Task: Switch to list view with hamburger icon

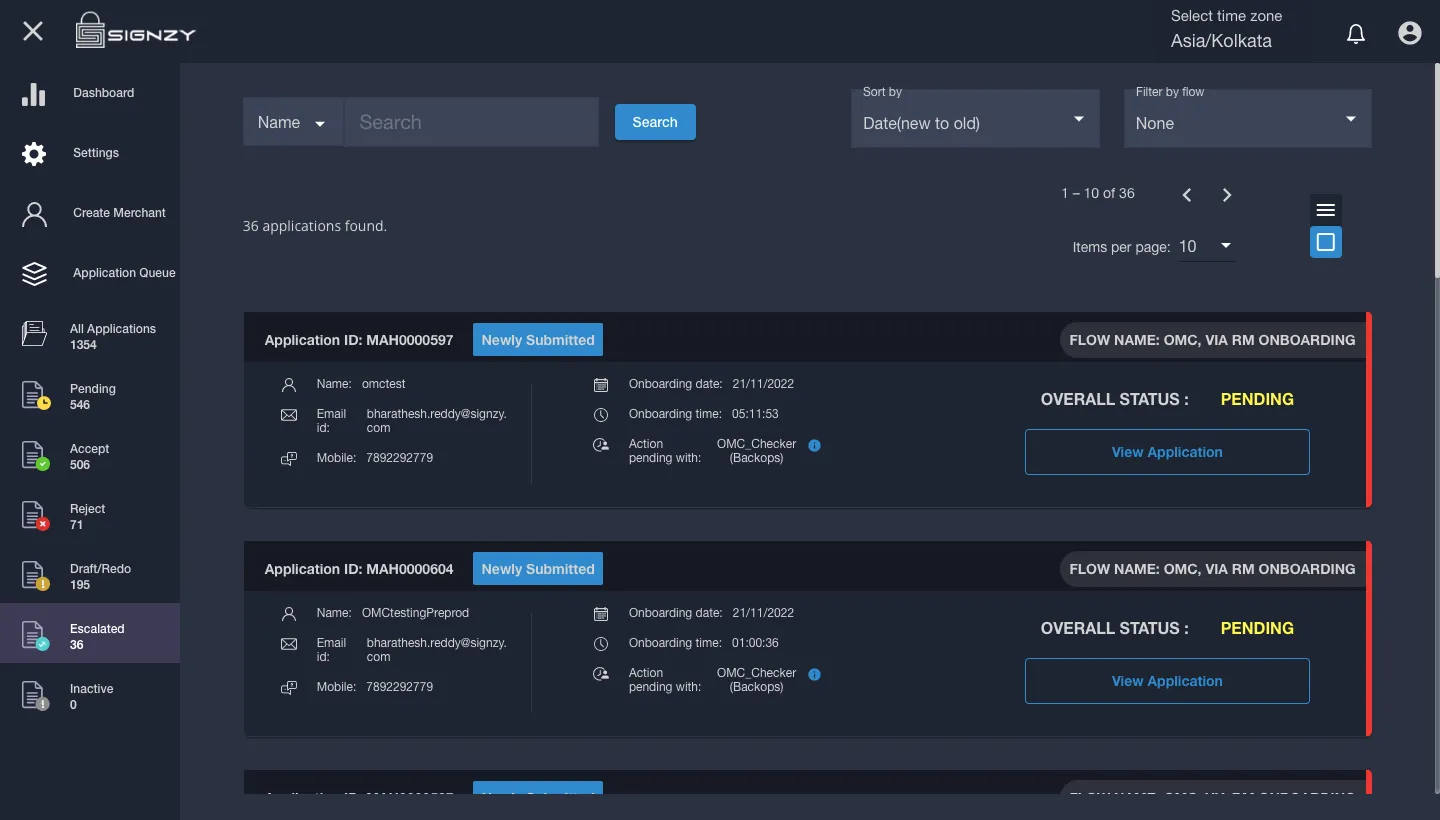Action: pos(1326,210)
